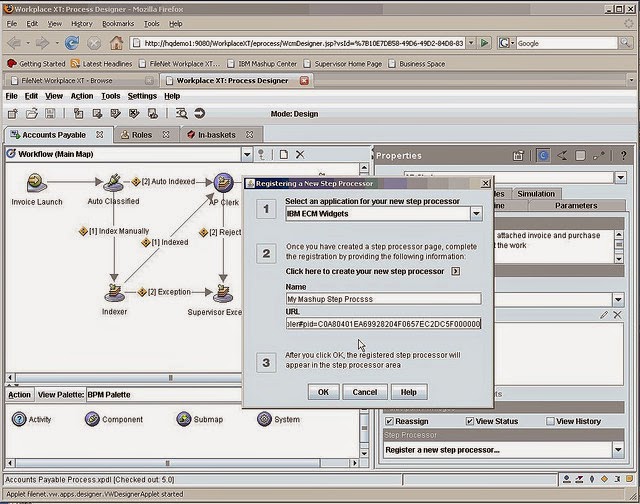
Task: Enable the View History checkbox
Action: (550, 421)
